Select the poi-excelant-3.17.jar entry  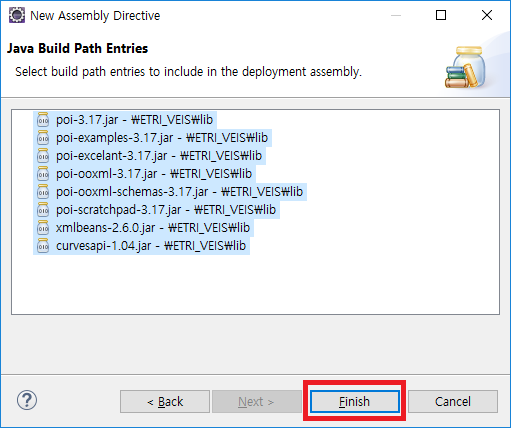pos(150,156)
